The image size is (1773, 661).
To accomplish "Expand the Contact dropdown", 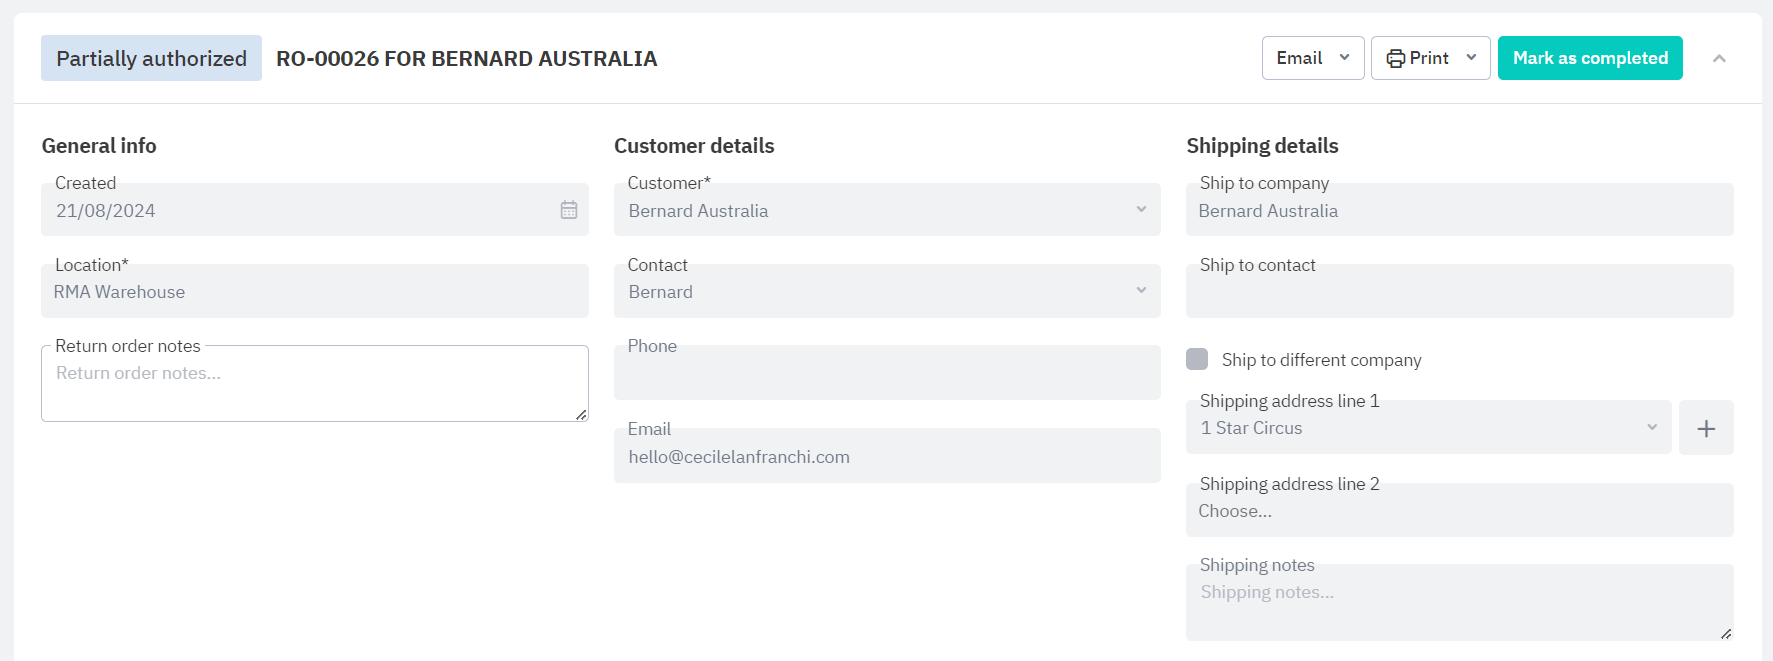I will [886, 292].
